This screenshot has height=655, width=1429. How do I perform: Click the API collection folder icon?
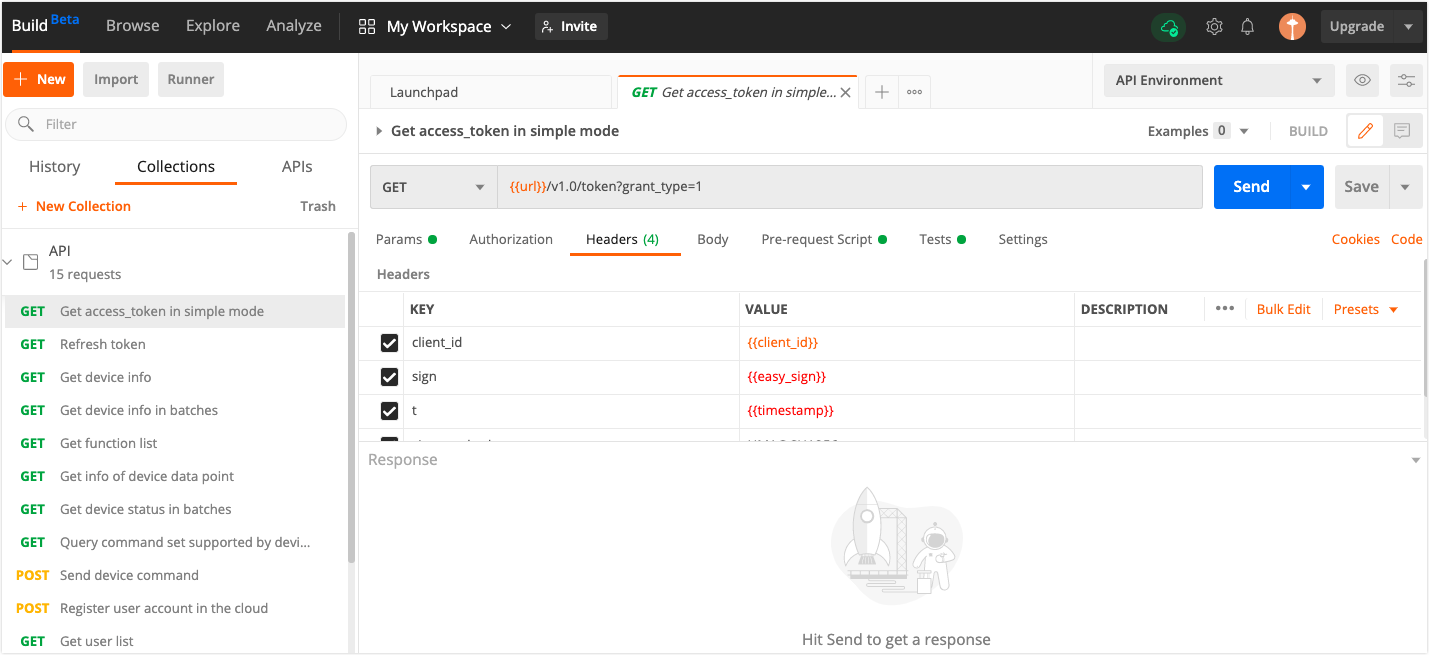pyautogui.click(x=30, y=262)
